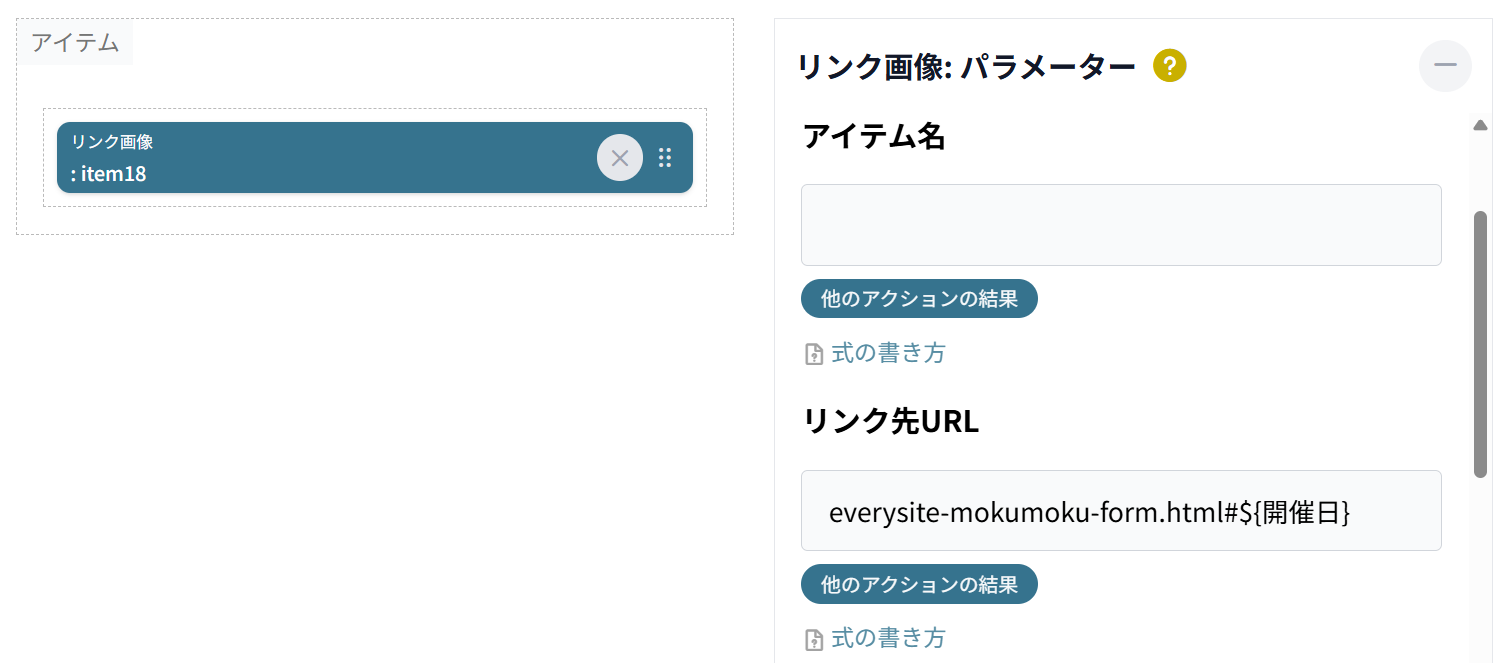The image size is (1501, 663).
Task: Collapse the パラメーター panel with the minus button
Action: point(1445,66)
